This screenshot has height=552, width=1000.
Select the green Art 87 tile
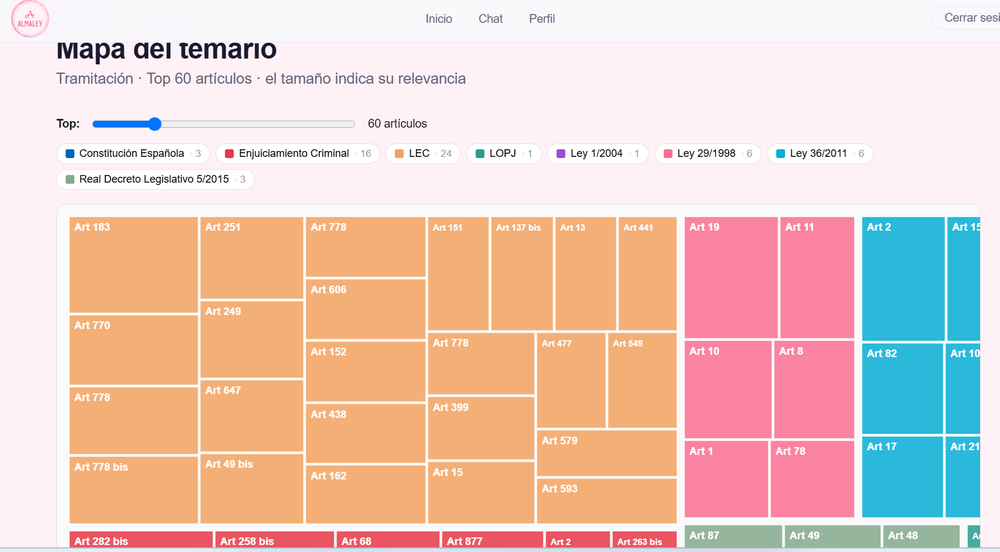pyautogui.click(x=733, y=537)
